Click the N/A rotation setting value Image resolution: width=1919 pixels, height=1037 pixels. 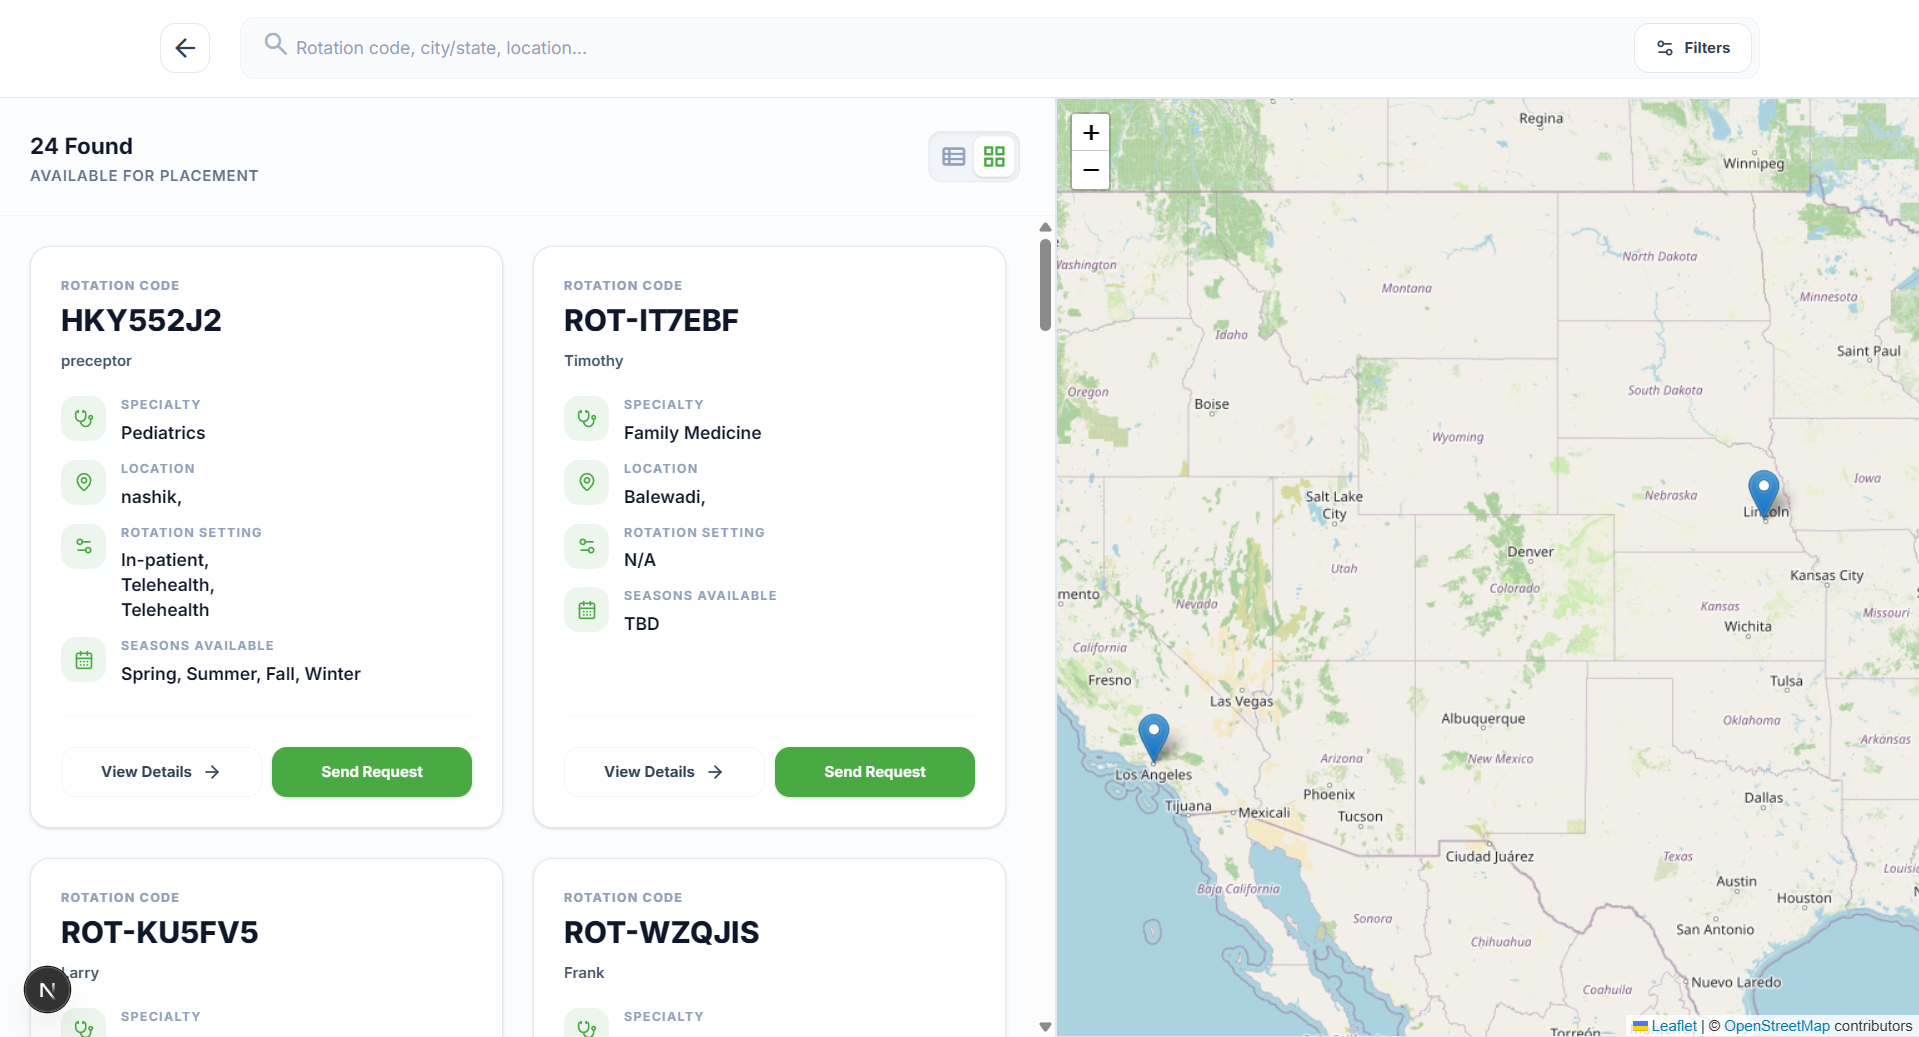tap(640, 560)
